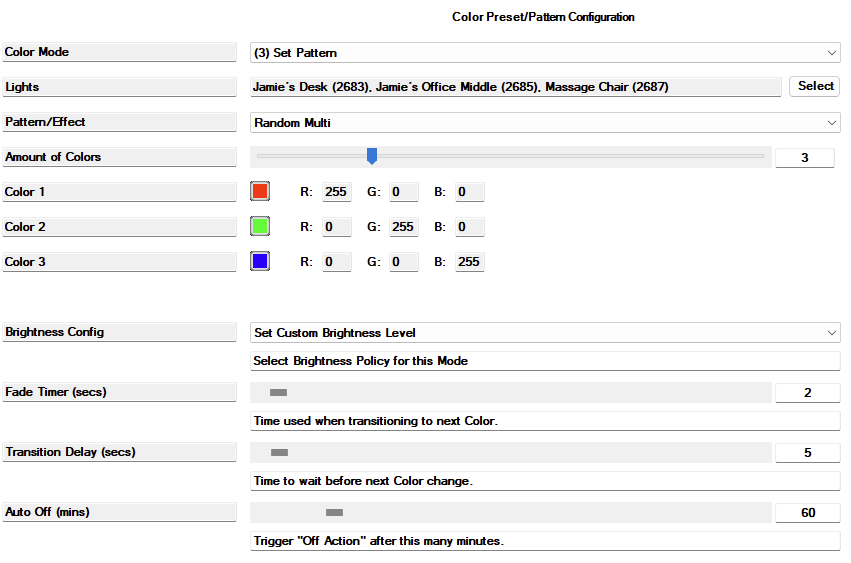Click the Amount of Colors number box

coord(804,157)
